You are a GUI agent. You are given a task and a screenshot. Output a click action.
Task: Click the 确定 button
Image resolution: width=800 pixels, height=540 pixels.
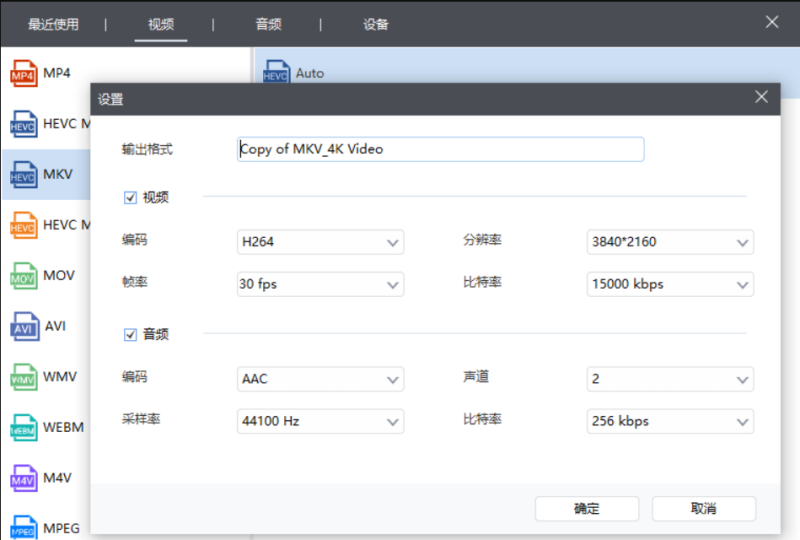point(586,508)
